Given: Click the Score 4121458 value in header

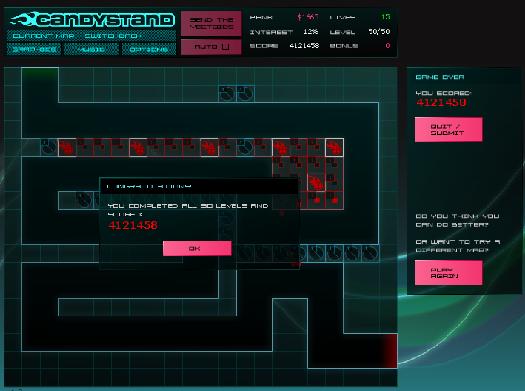Looking at the screenshot, I should pyautogui.click(x=304, y=46).
